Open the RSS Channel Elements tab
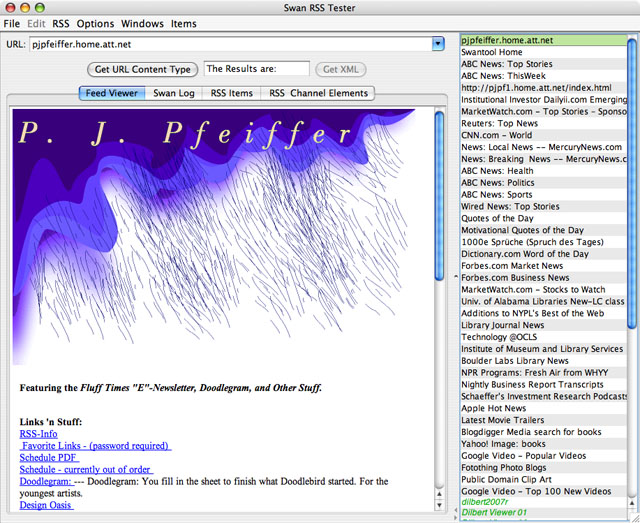This screenshot has height=523, width=640. [x=318, y=93]
